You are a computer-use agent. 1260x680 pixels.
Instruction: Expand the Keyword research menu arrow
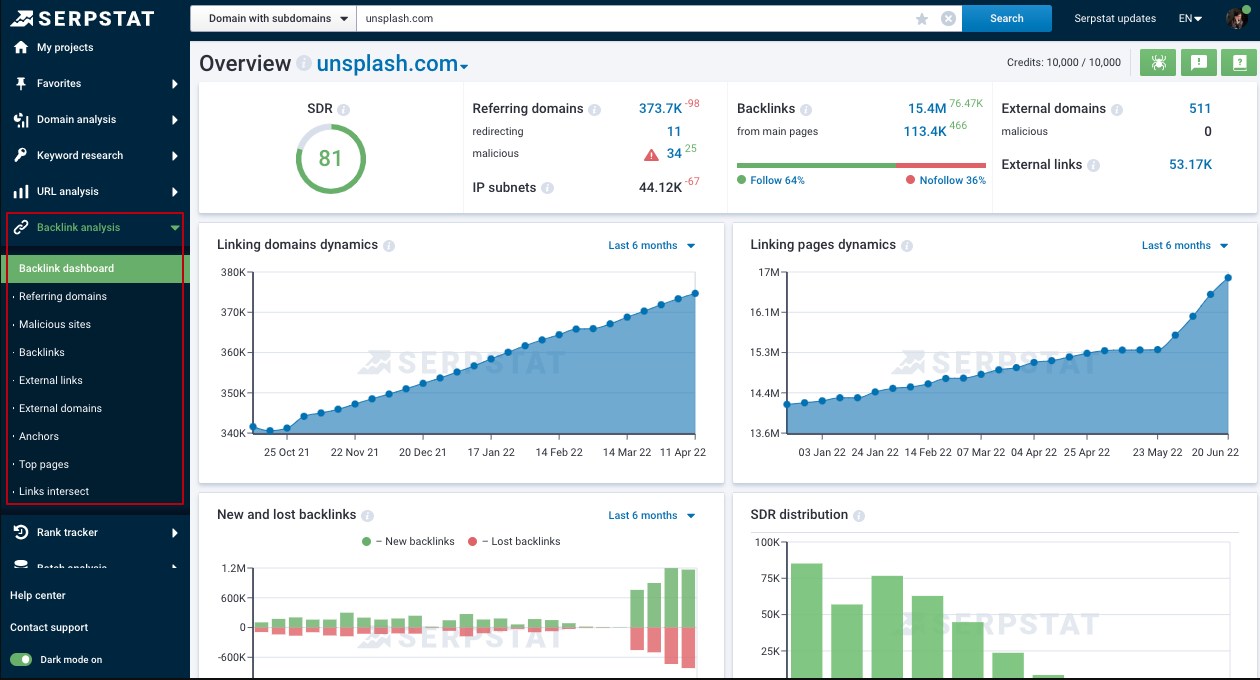coord(175,156)
